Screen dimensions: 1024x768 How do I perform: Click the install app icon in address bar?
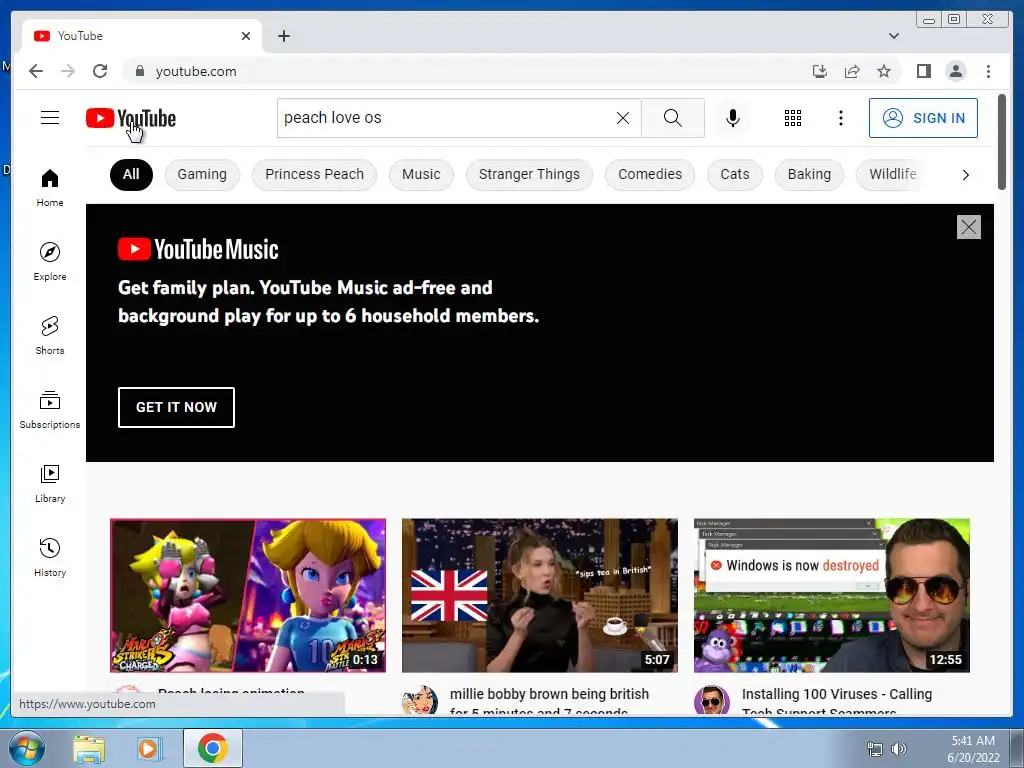coord(820,71)
